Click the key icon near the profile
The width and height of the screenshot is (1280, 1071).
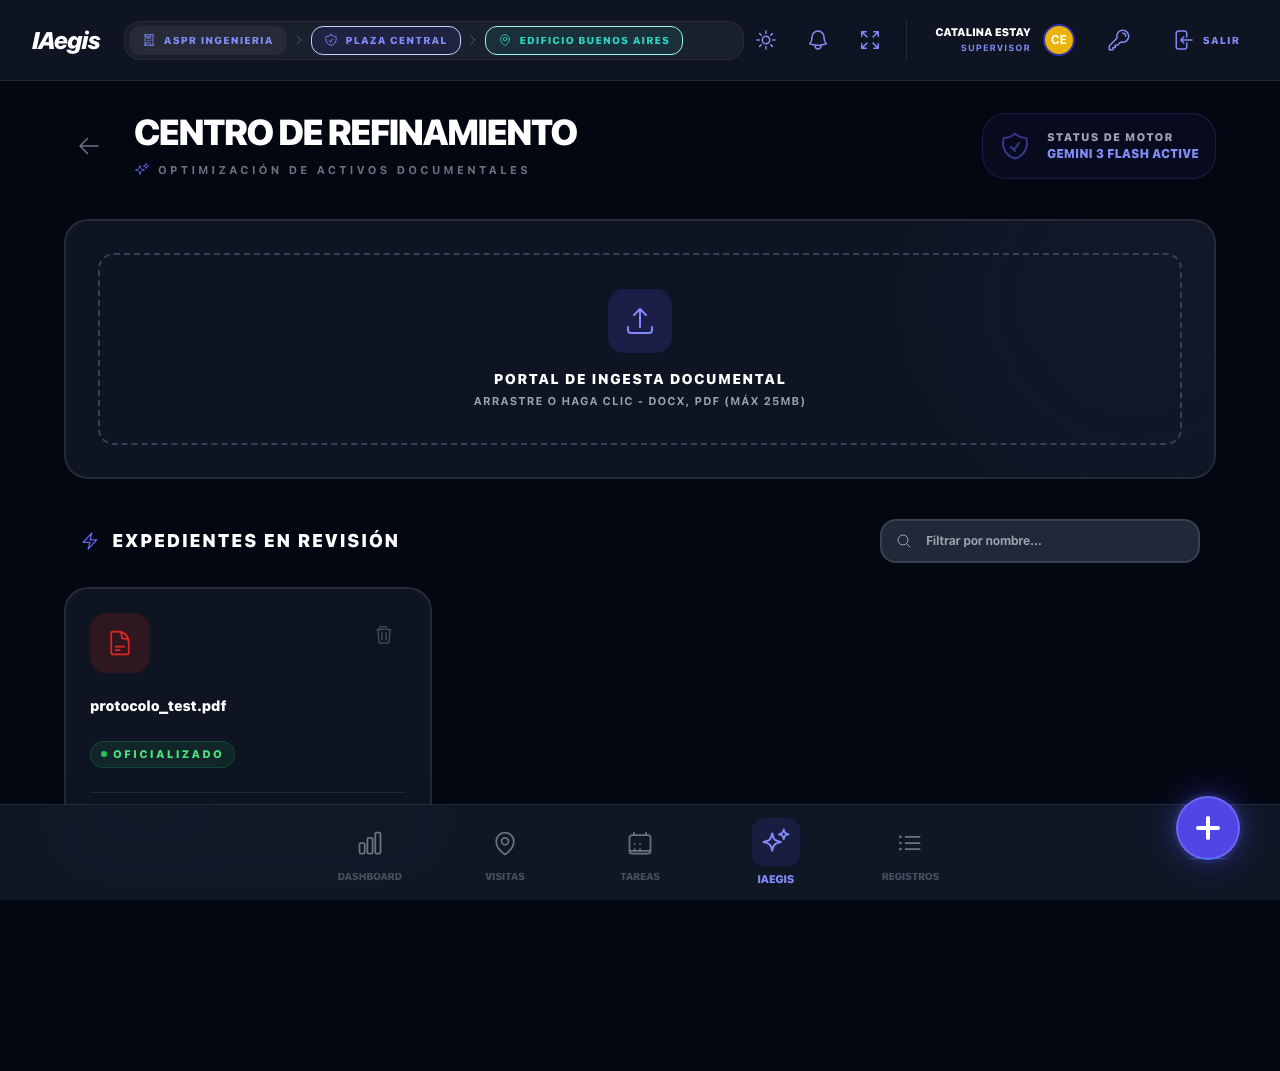1118,40
